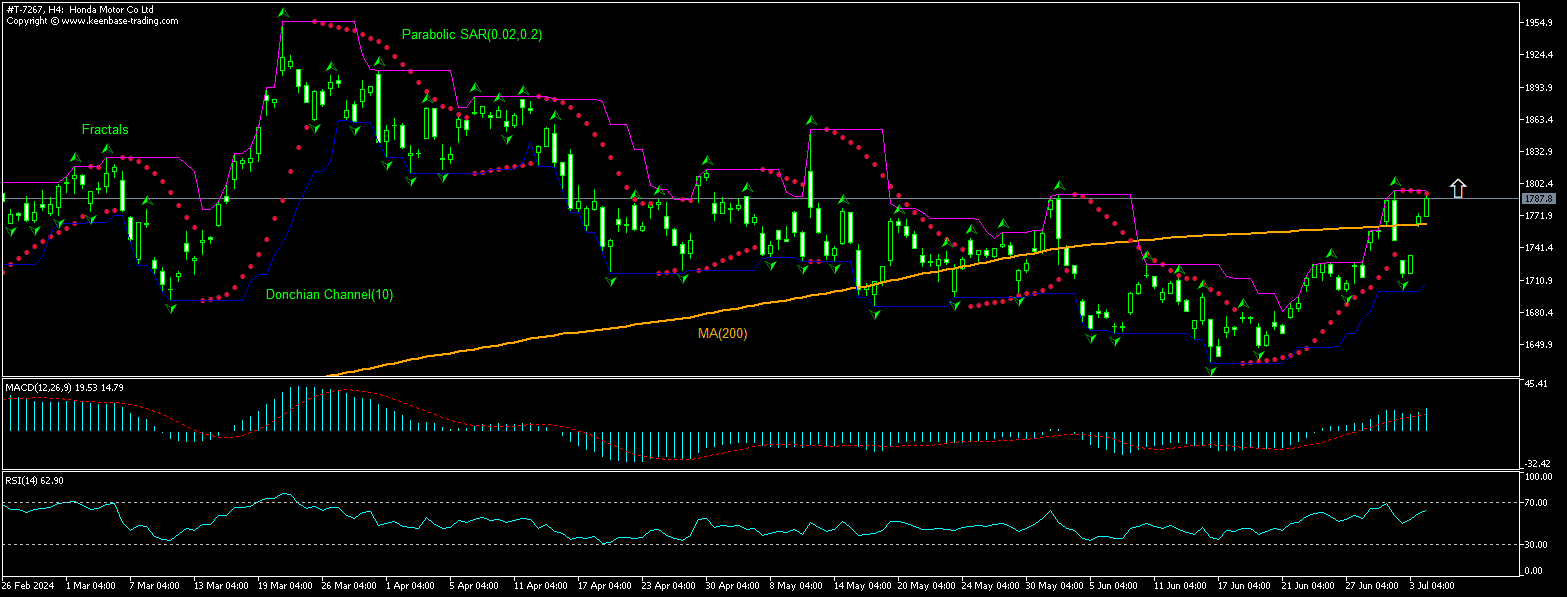Open the keenbase-trading.com copyright link
The image size is (1567, 597).
[x=93, y=20]
